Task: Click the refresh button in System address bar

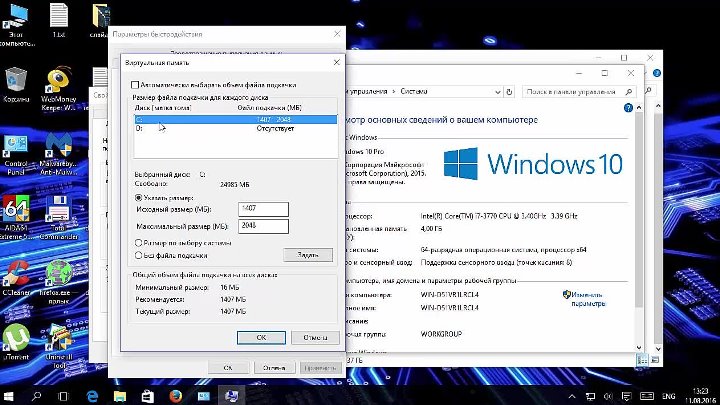Action: (x=509, y=92)
